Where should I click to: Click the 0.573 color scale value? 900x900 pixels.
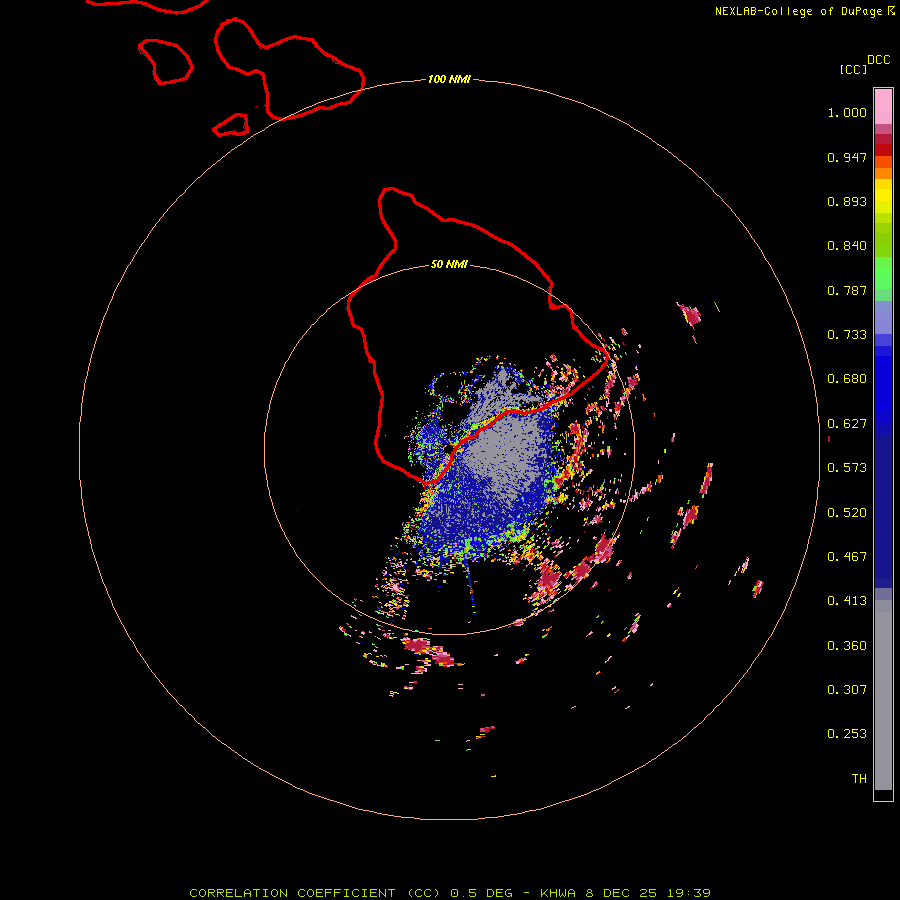847,468
